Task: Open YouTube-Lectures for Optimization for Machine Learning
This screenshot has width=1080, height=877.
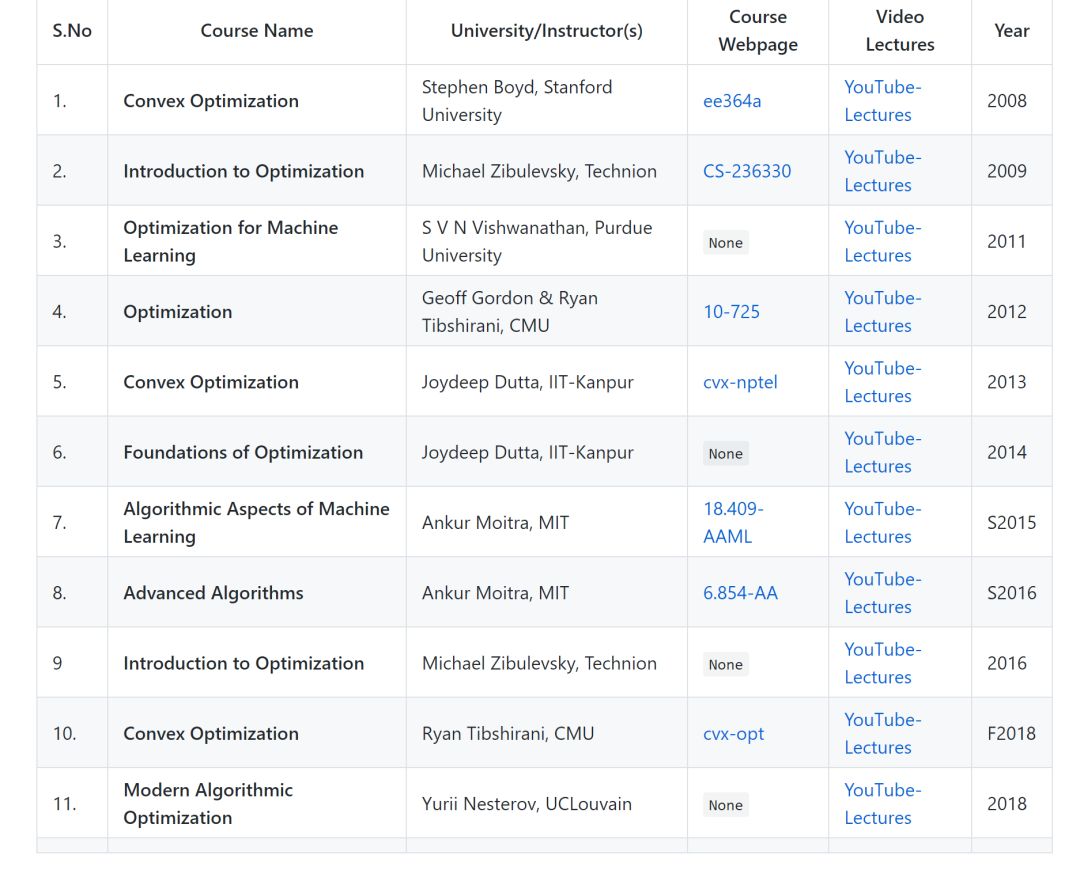Action: 882,242
